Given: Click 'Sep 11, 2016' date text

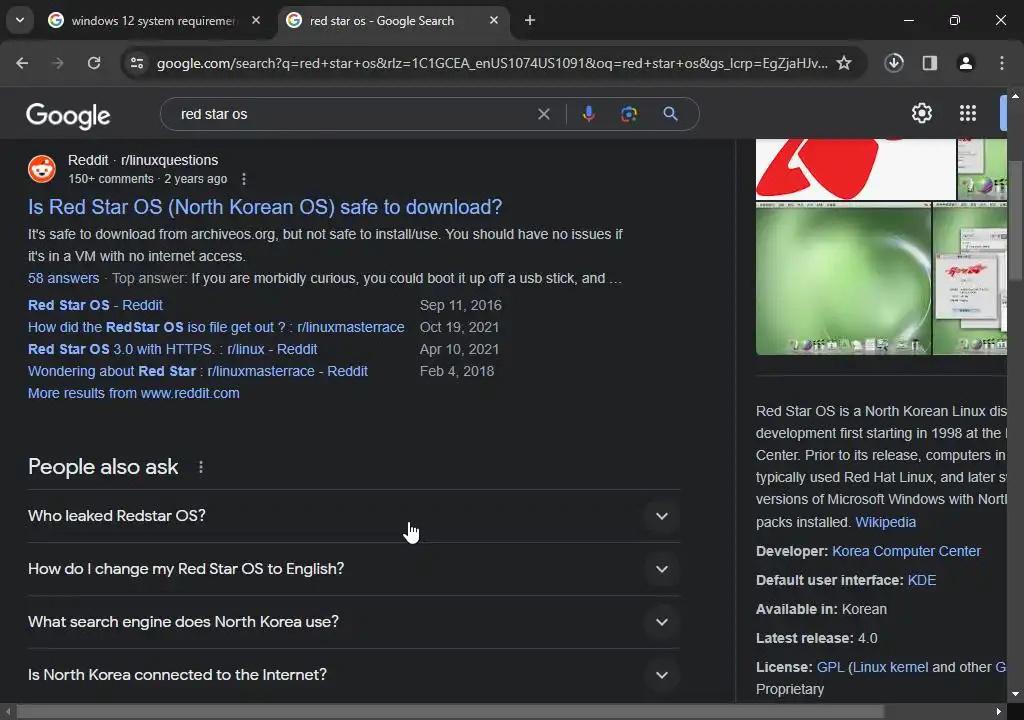Looking at the screenshot, I should tap(460, 305).
